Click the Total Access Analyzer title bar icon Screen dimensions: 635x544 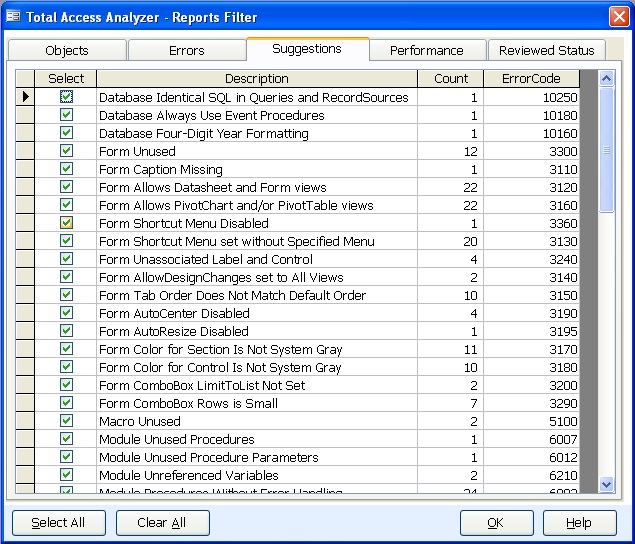pos(14,16)
